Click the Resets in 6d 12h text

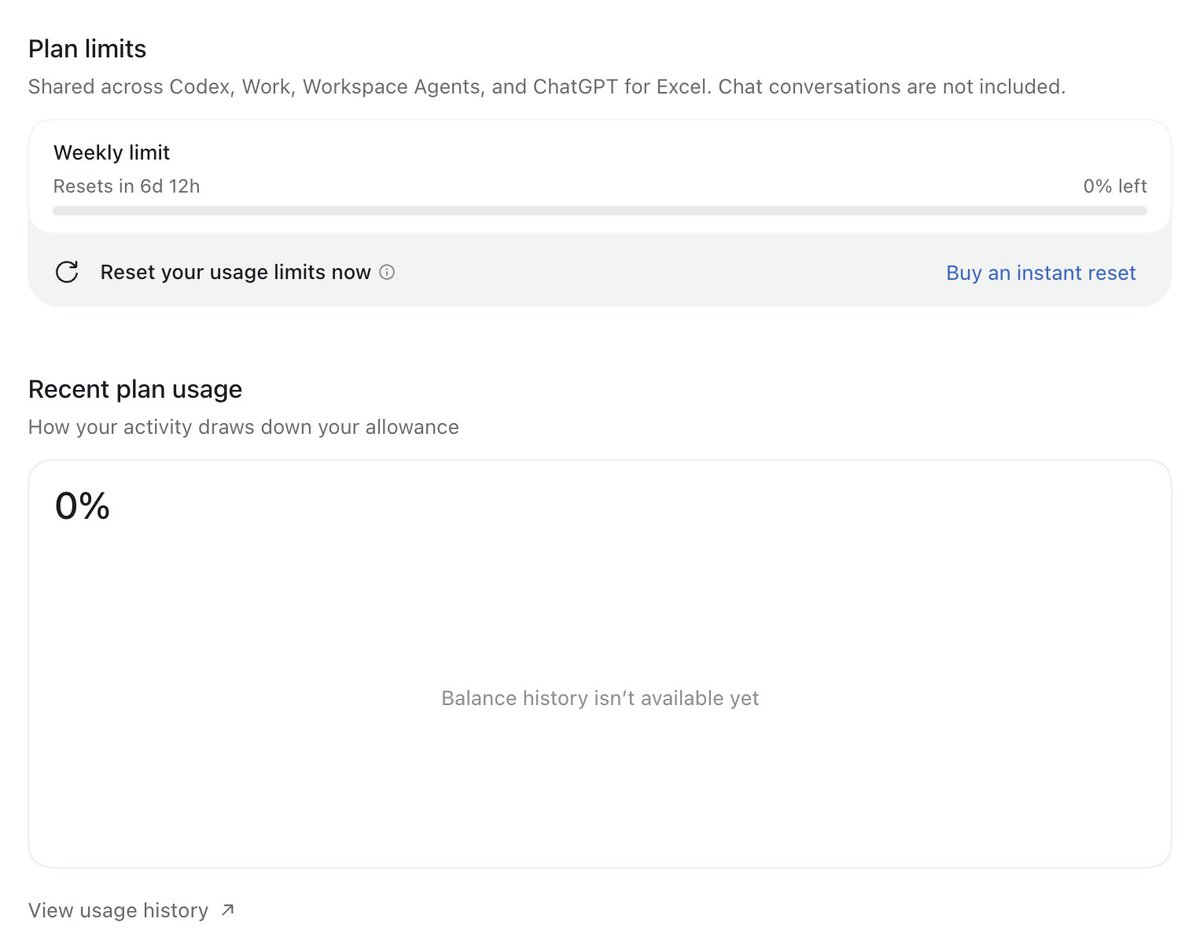127,186
